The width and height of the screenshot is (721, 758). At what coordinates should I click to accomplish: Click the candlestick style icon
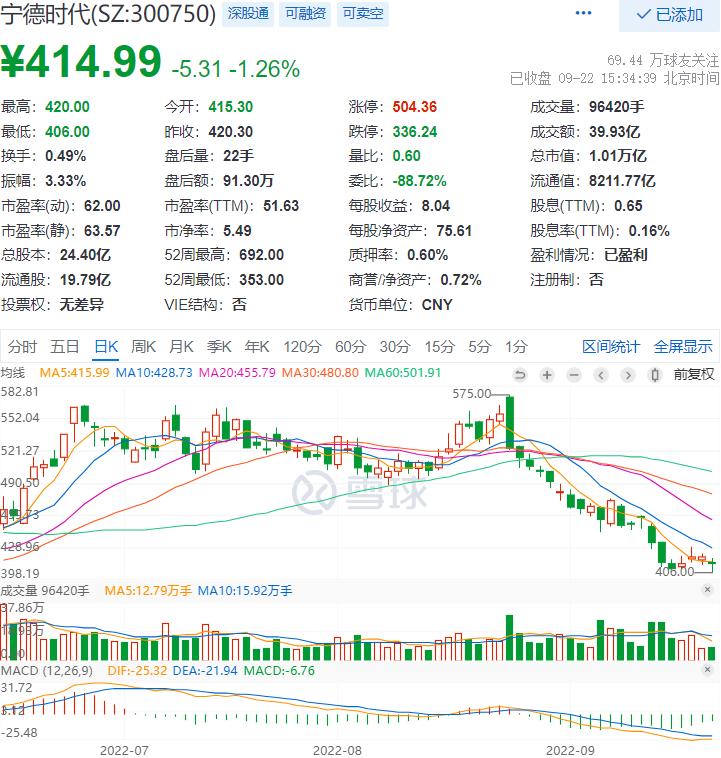pyautogui.click(x=655, y=375)
